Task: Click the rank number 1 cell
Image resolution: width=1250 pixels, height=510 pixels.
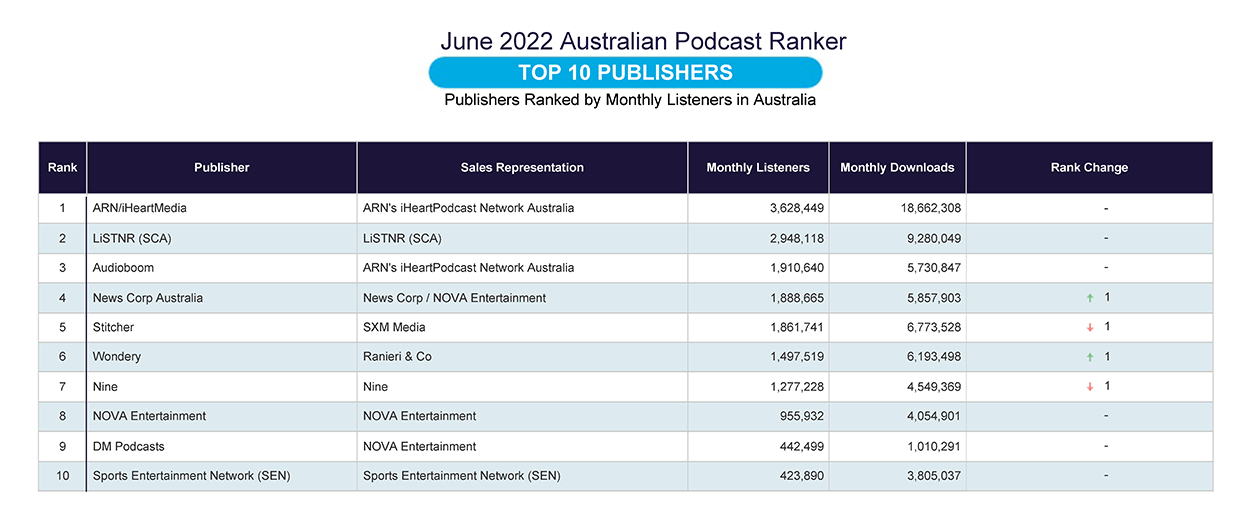Action: (x=63, y=208)
